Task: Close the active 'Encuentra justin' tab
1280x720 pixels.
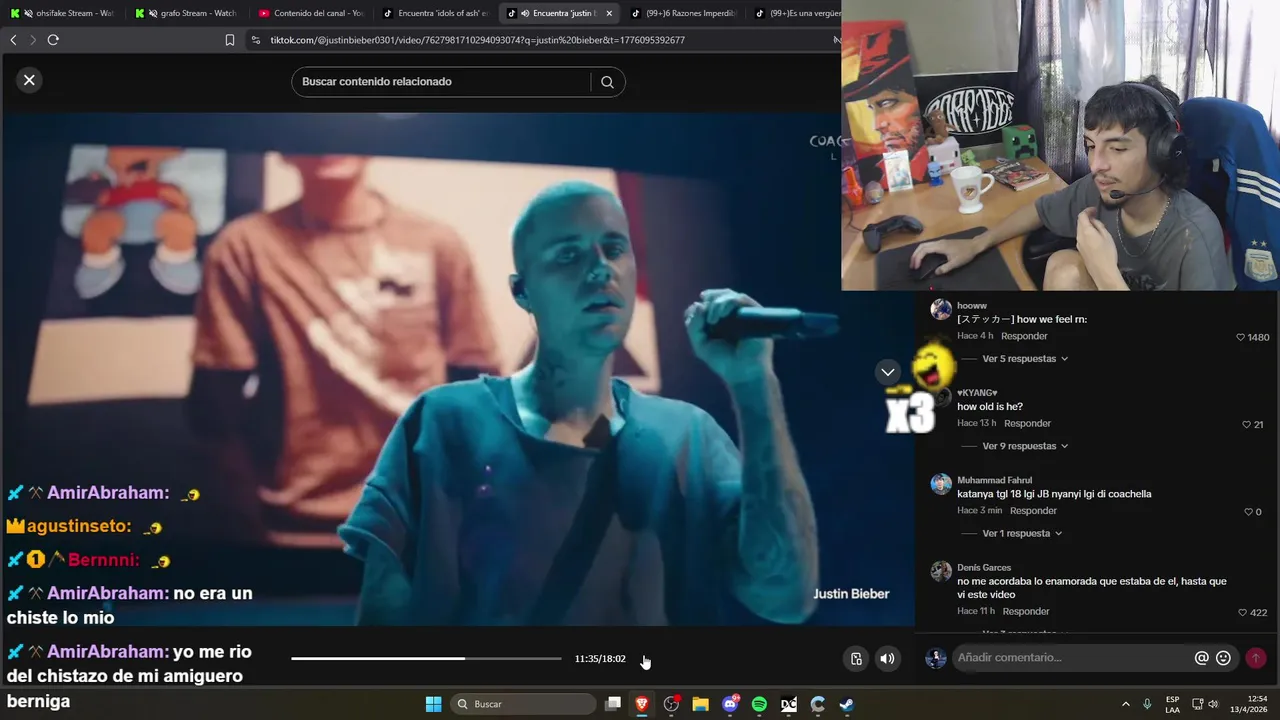Action: pyautogui.click(x=609, y=13)
